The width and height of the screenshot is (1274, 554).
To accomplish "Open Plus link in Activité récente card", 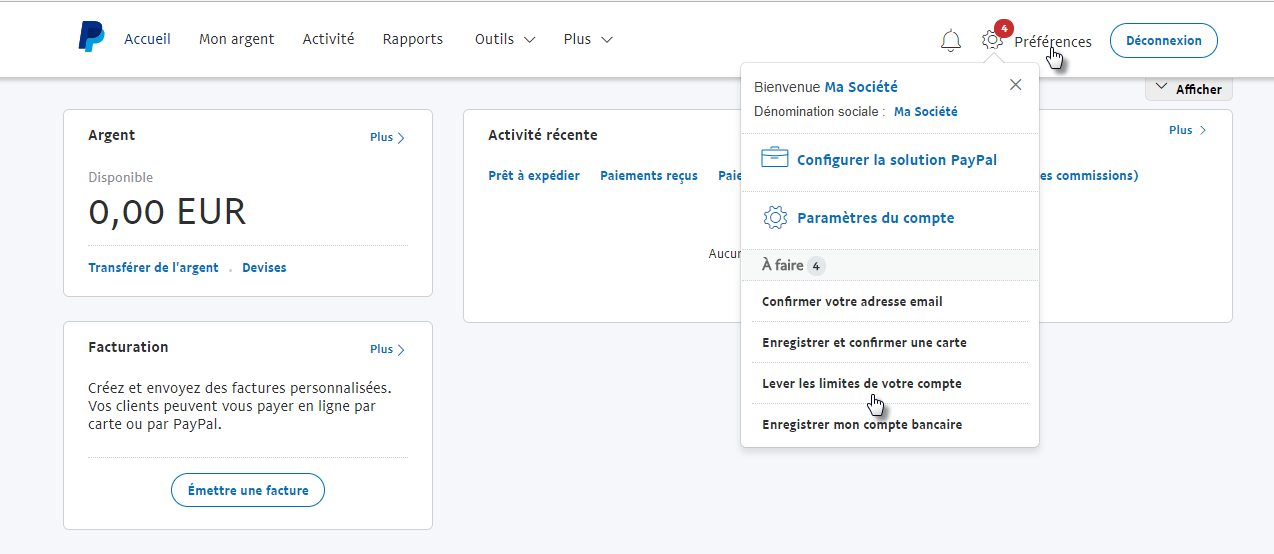I will [x=1188, y=130].
